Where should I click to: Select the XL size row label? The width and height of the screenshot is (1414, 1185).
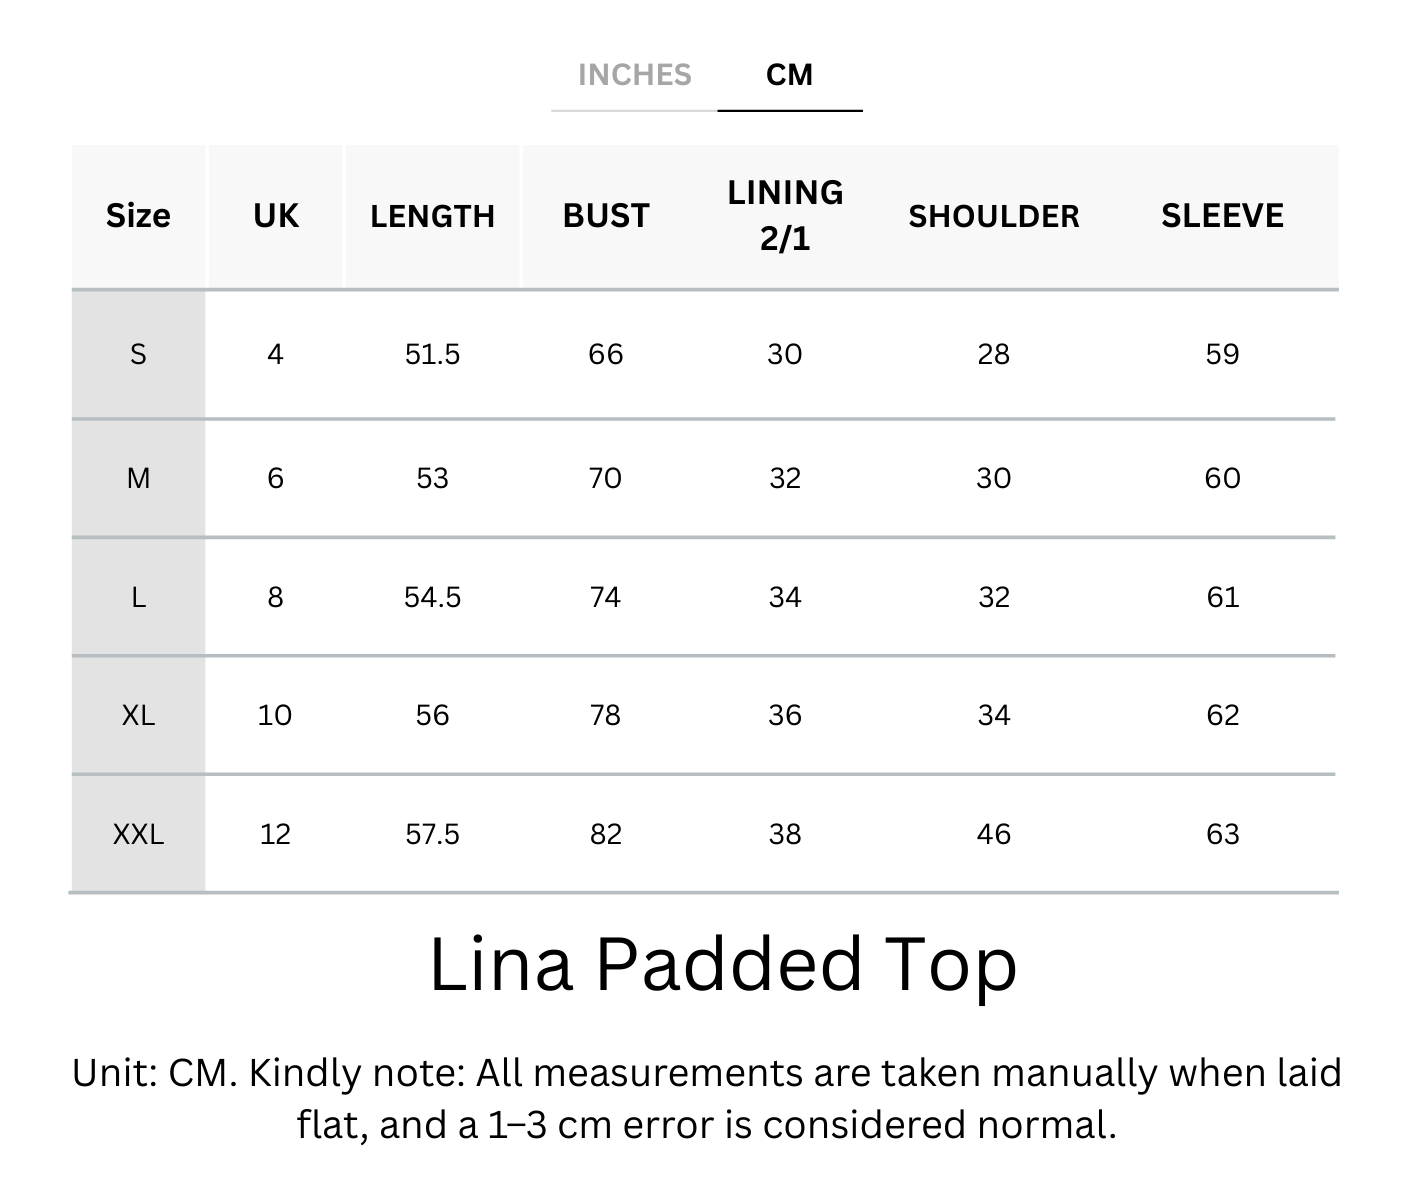click(x=138, y=715)
